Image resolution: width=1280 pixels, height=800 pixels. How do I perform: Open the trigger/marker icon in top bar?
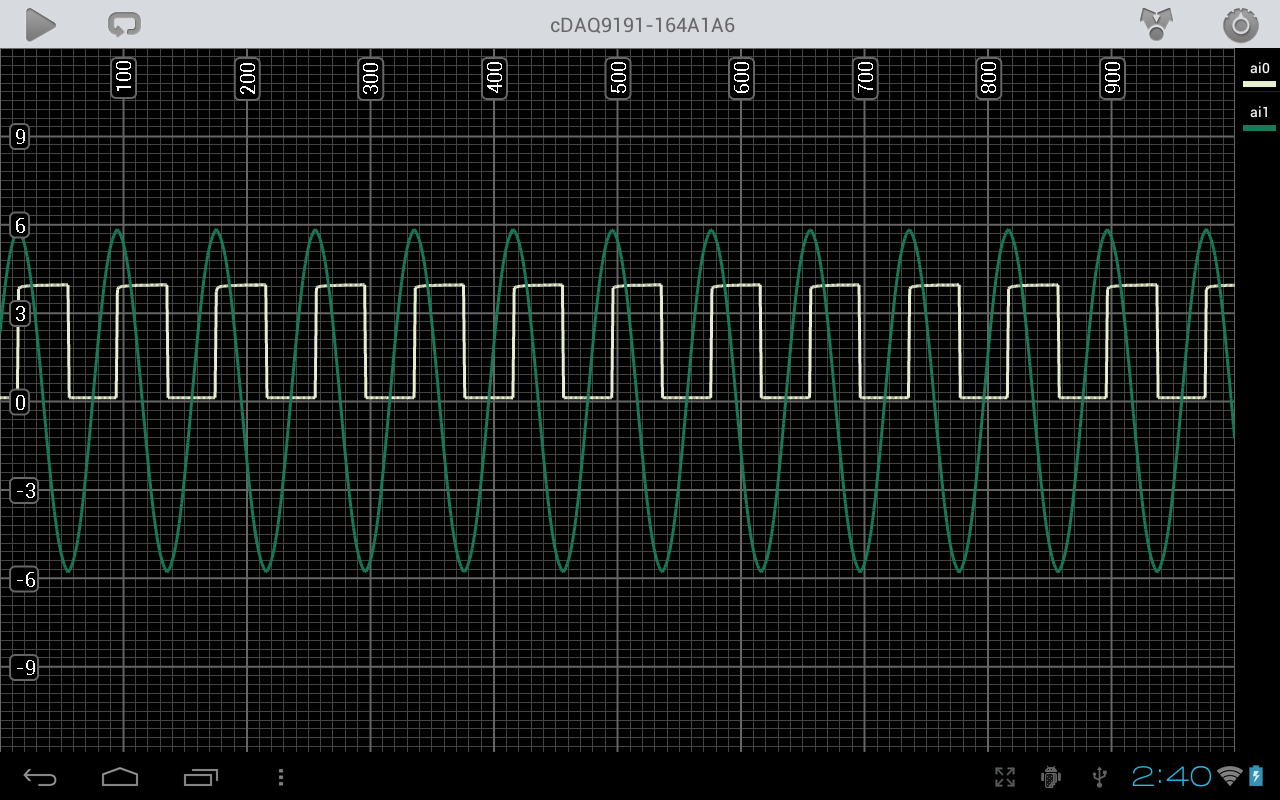click(1157, 24)
